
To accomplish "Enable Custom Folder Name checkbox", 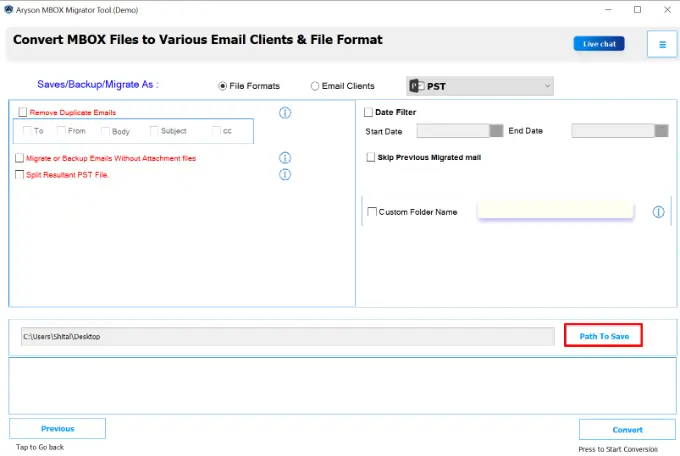I will (372, 212).
